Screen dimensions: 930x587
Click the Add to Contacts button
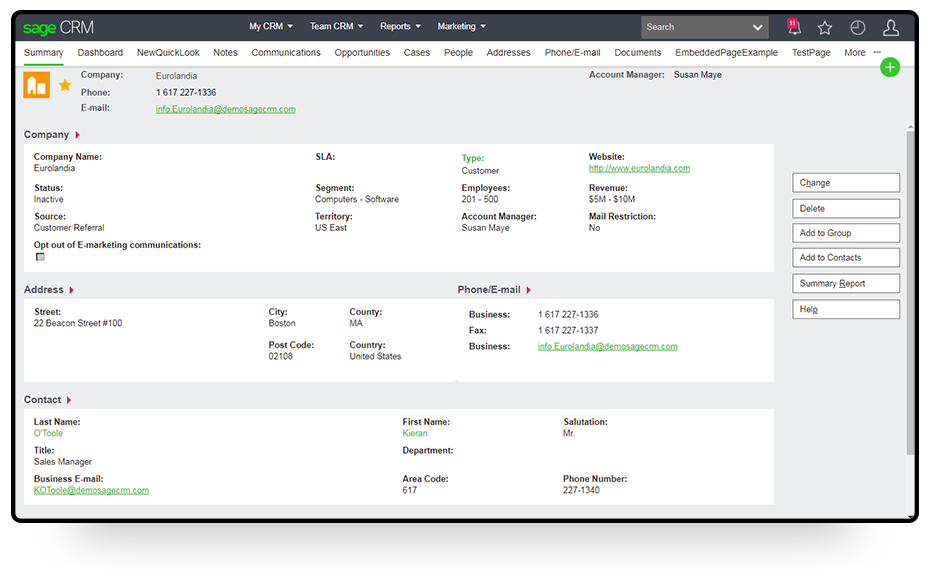(x=846, y=257)
